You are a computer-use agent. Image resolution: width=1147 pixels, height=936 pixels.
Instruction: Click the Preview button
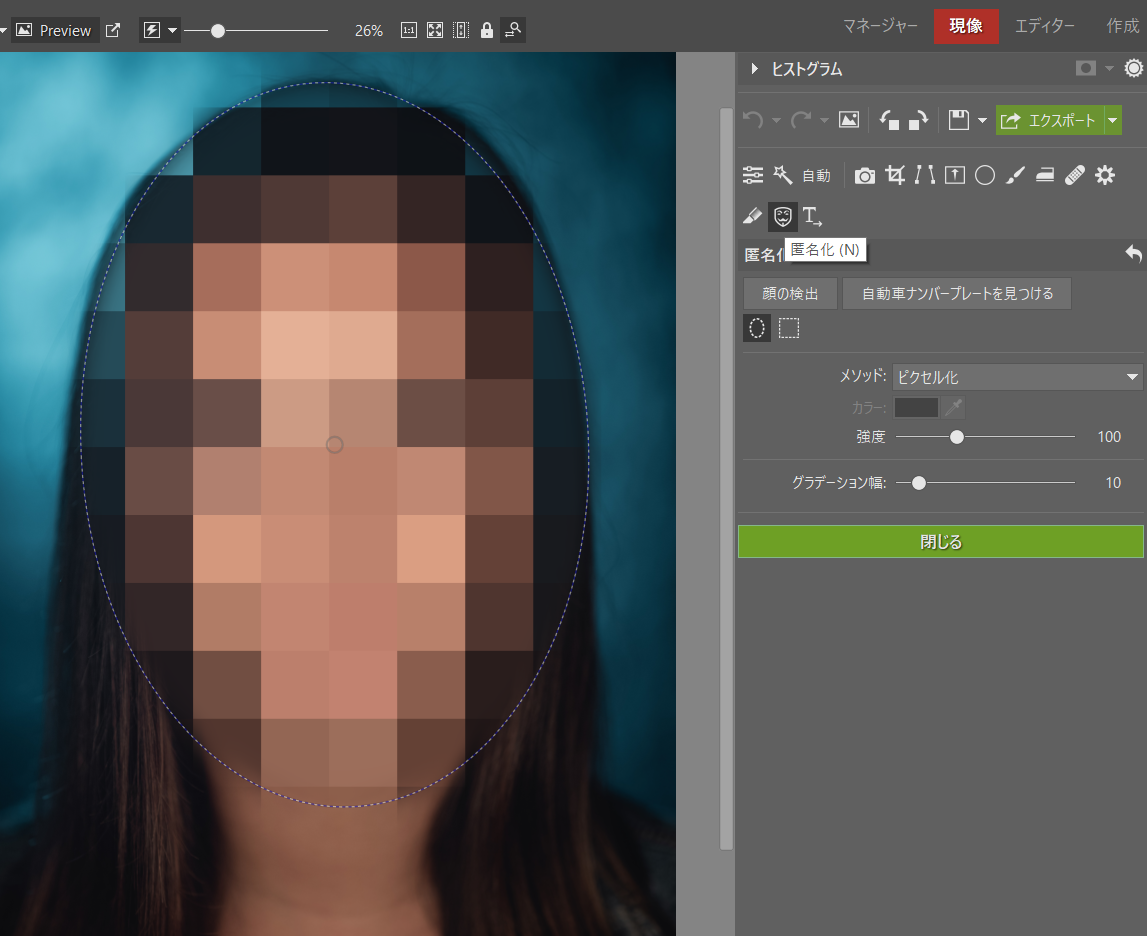click(x=55, y=30)
